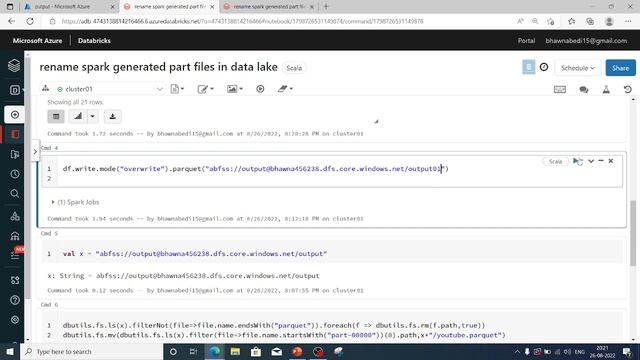Click the Share button
Image resolution: width=640 pixels, height=360 pixels.
[x=620, y=68]
